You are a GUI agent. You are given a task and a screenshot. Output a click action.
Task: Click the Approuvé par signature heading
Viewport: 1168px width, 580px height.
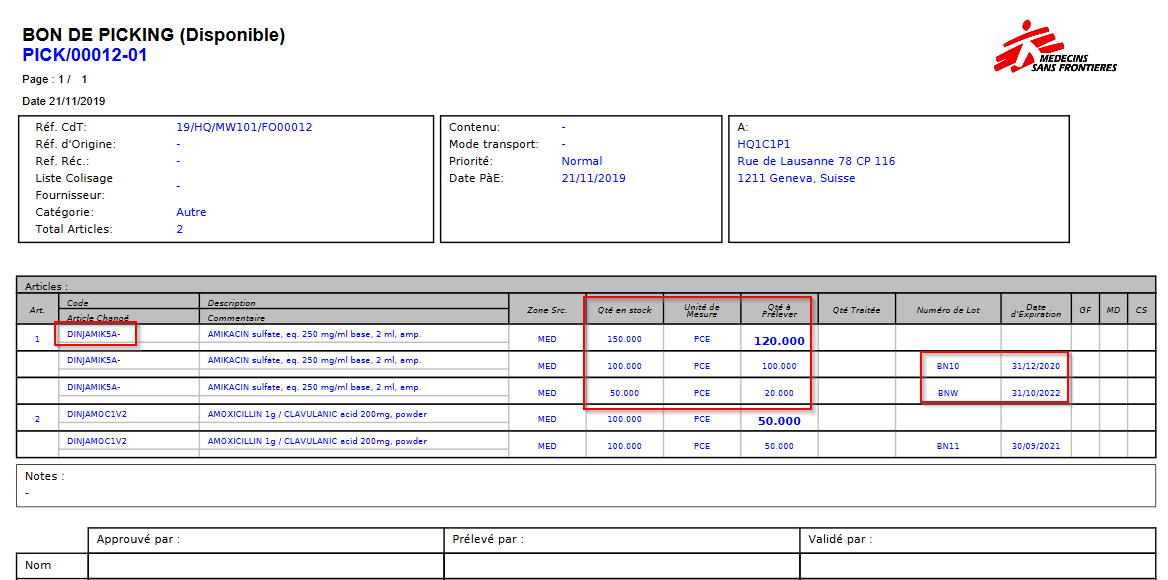pos(138,540)
